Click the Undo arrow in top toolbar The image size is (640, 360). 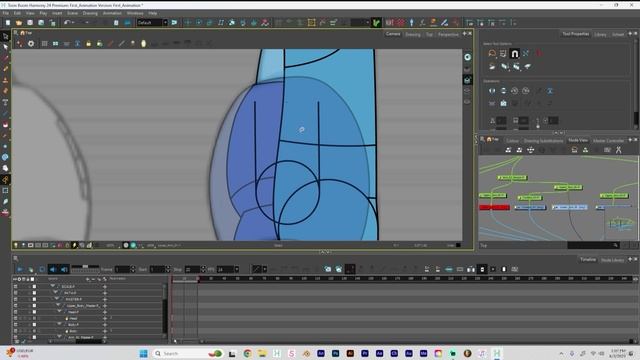(67, 22)
